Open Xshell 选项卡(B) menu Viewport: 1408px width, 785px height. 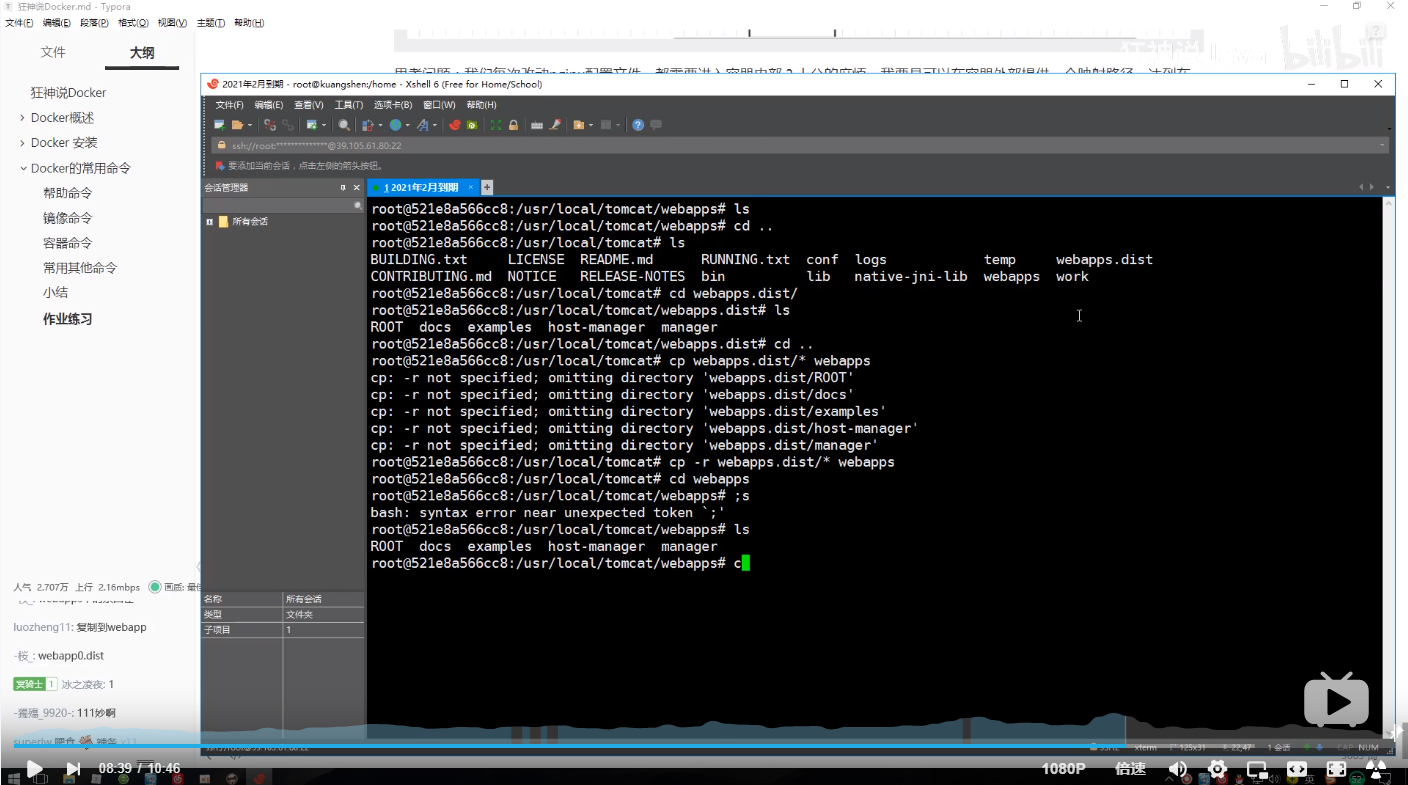[393, 105]
